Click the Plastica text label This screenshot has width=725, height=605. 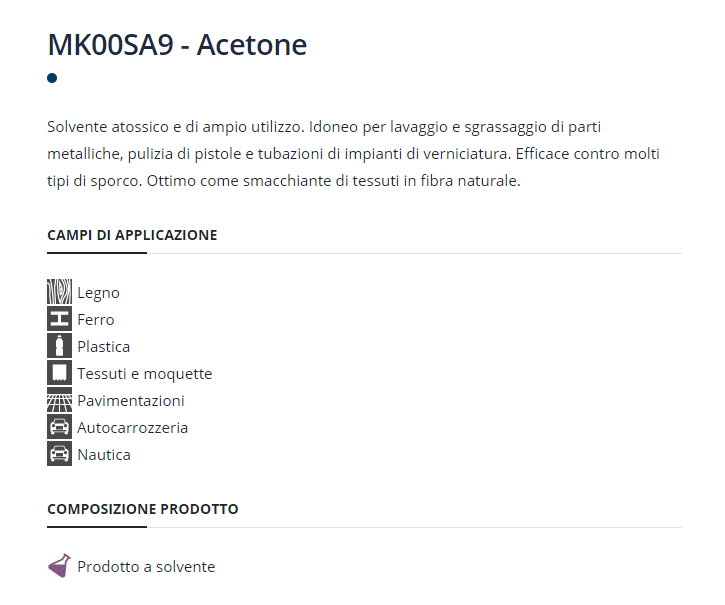tap(103, 347)
